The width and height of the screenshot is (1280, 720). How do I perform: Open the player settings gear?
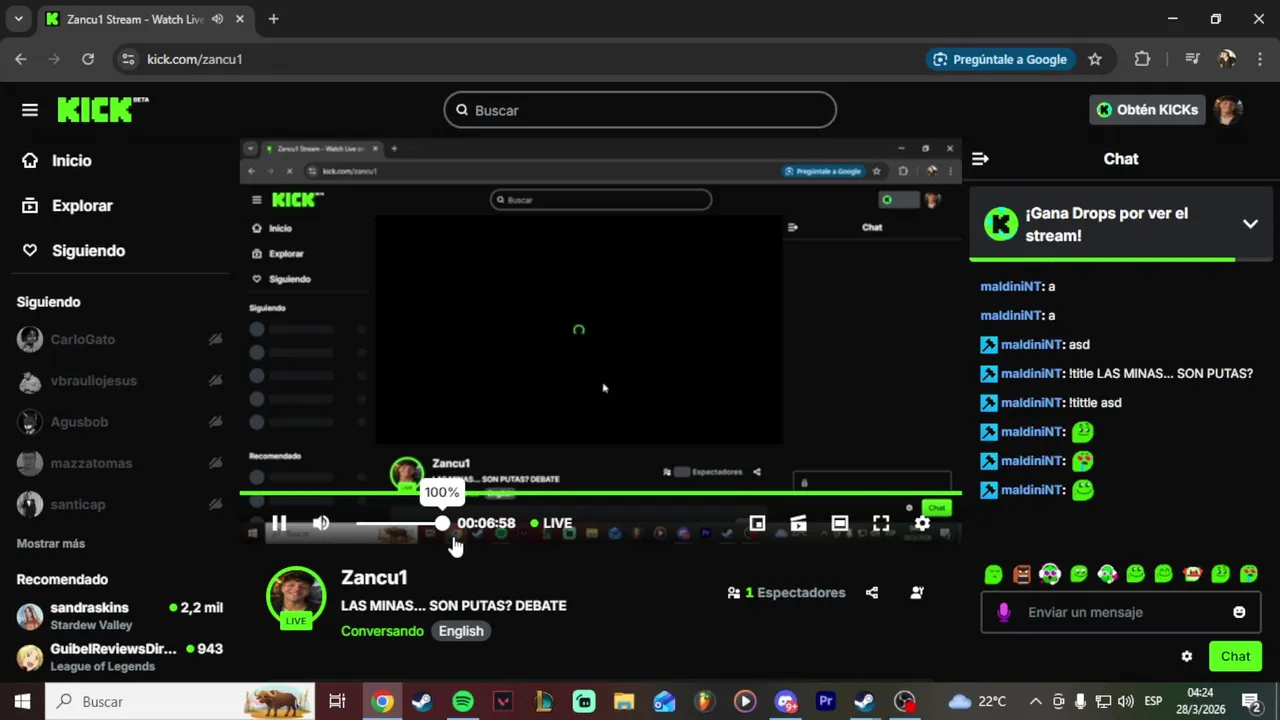pos(922,523)
